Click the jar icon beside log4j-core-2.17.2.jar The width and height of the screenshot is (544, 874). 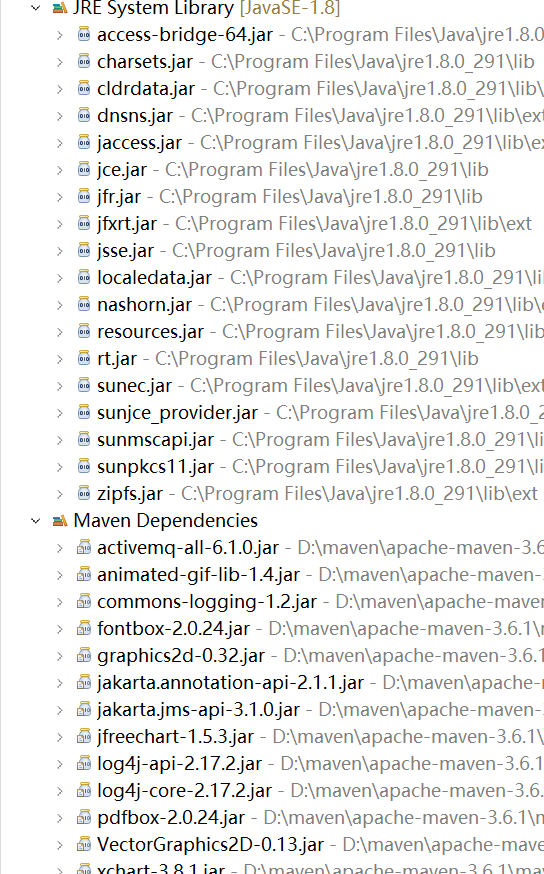pos(84,790)
